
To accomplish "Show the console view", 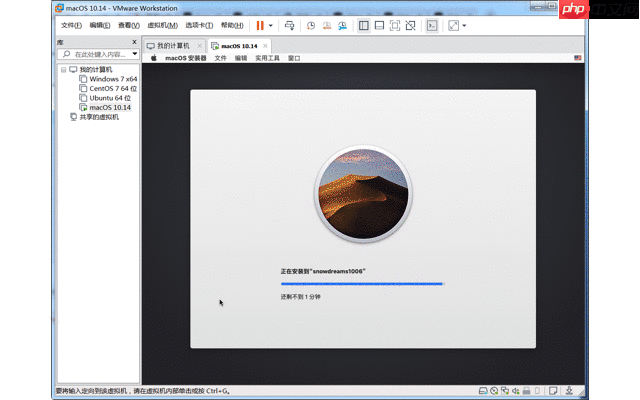I will tap(431, 26).
